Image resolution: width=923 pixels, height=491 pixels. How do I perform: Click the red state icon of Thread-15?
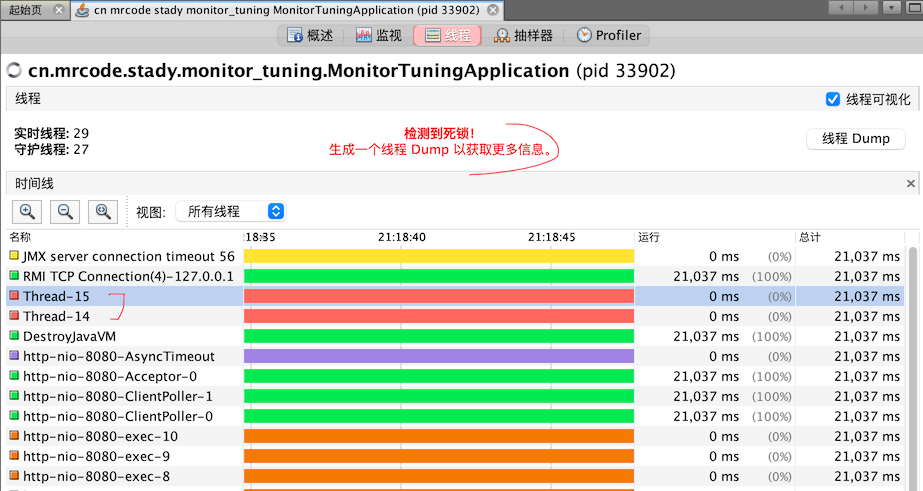[14, 296]
